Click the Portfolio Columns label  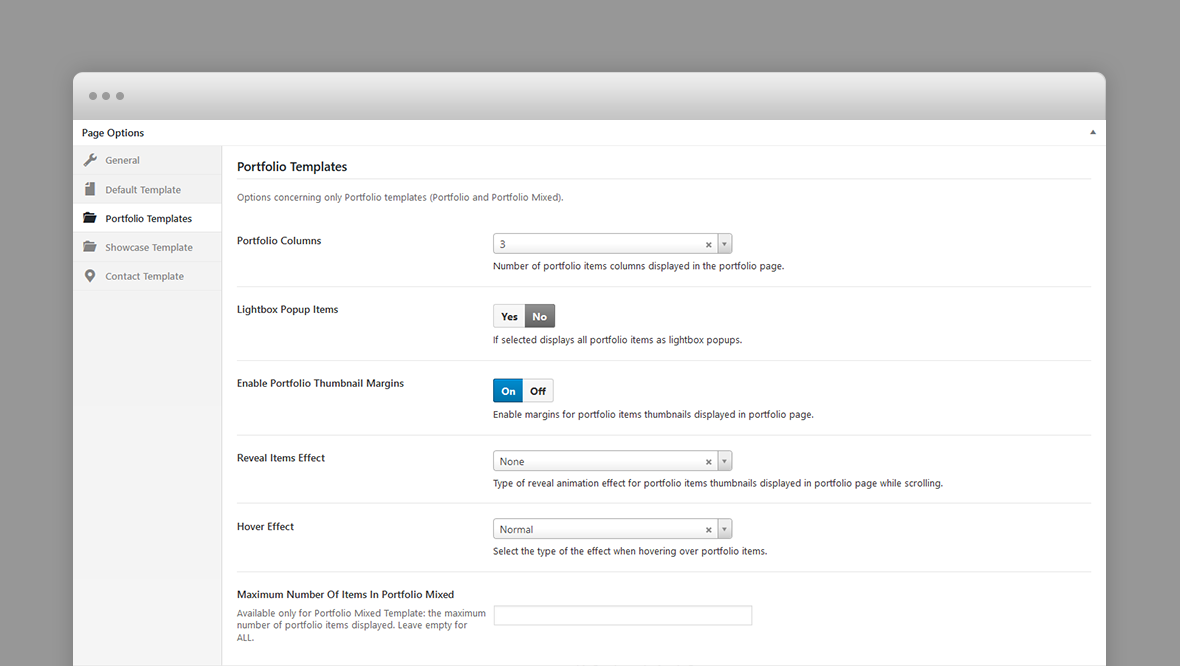click(x=279, y=241)
